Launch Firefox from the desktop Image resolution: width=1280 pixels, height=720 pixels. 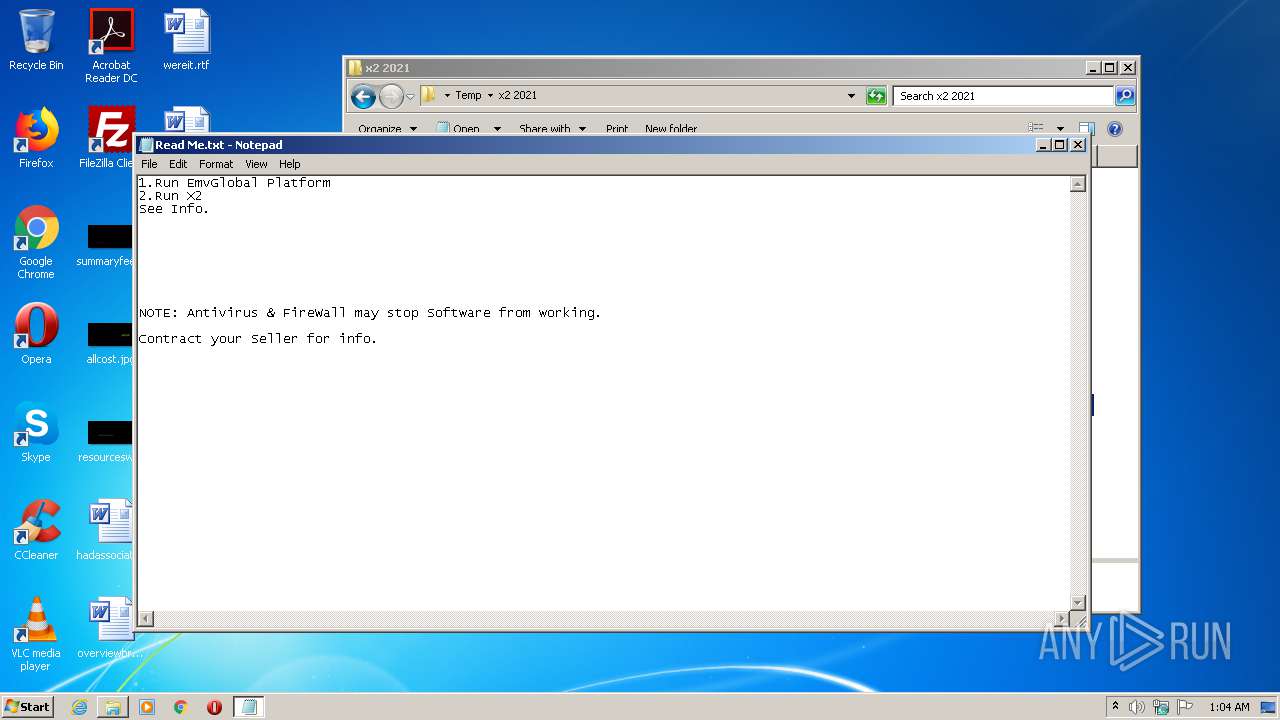36,138
